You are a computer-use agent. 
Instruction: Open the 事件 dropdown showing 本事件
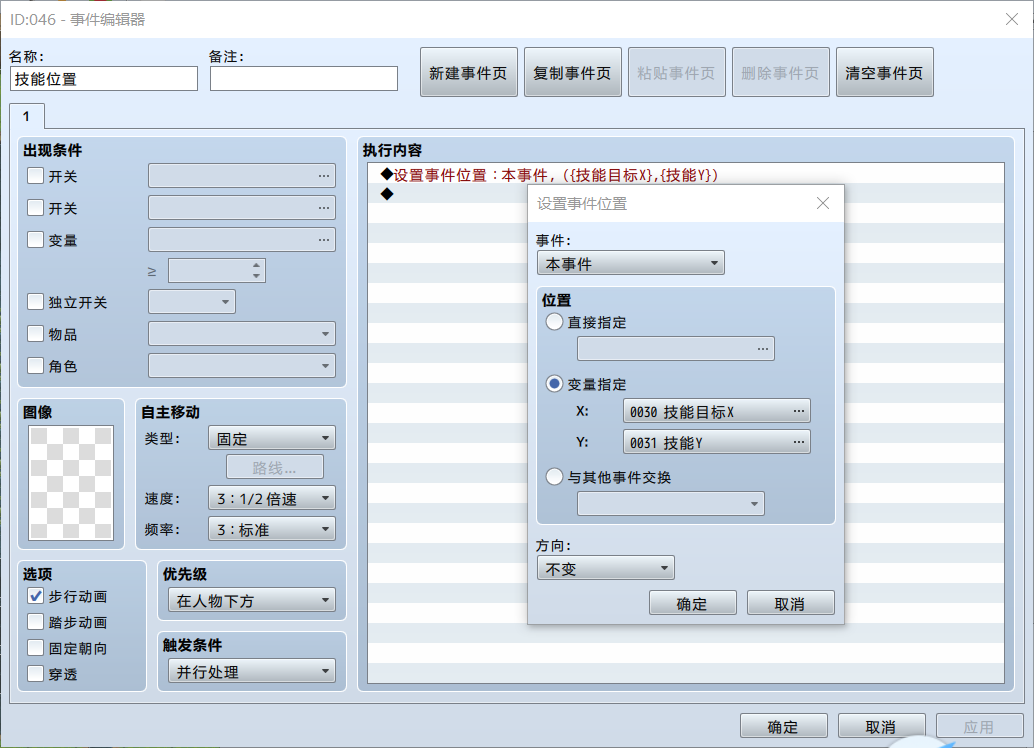(630, 263)
